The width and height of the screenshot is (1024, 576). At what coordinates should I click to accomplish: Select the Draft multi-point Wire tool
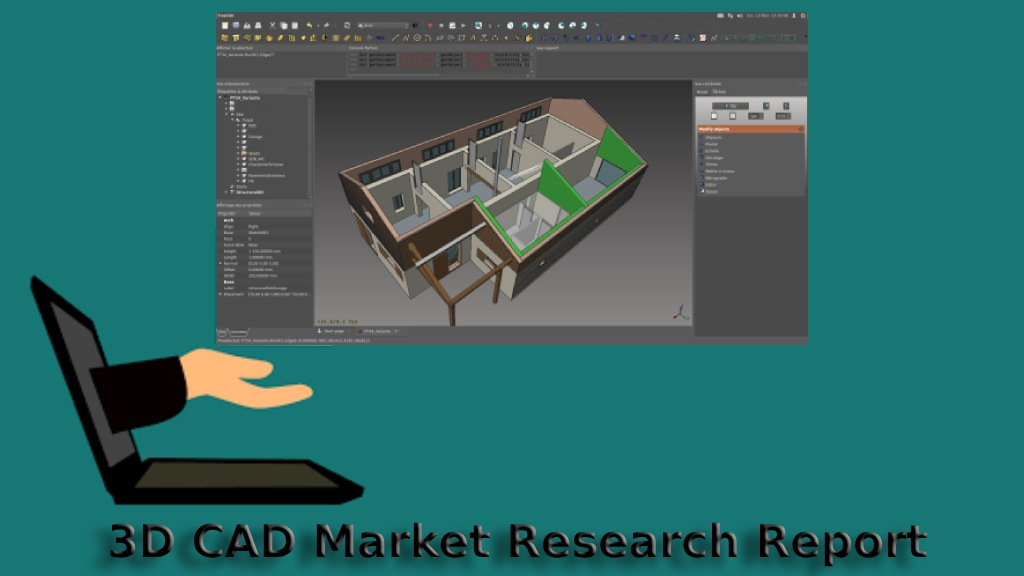coord(406,38)
